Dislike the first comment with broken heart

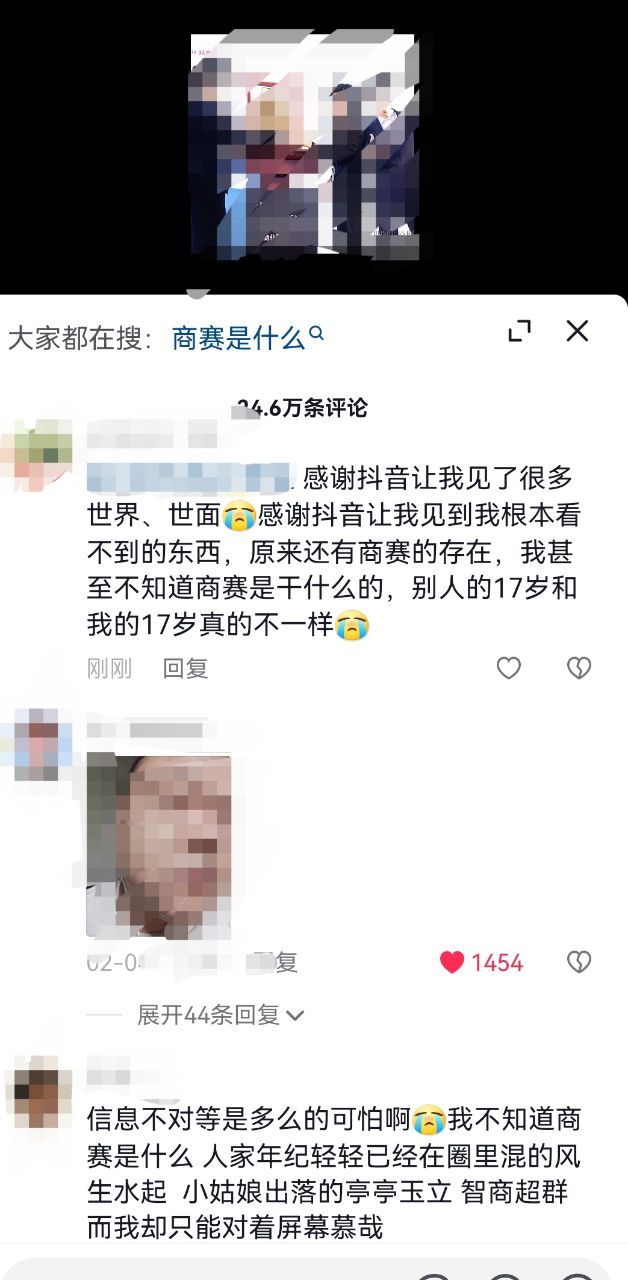[x=579, y=668]
